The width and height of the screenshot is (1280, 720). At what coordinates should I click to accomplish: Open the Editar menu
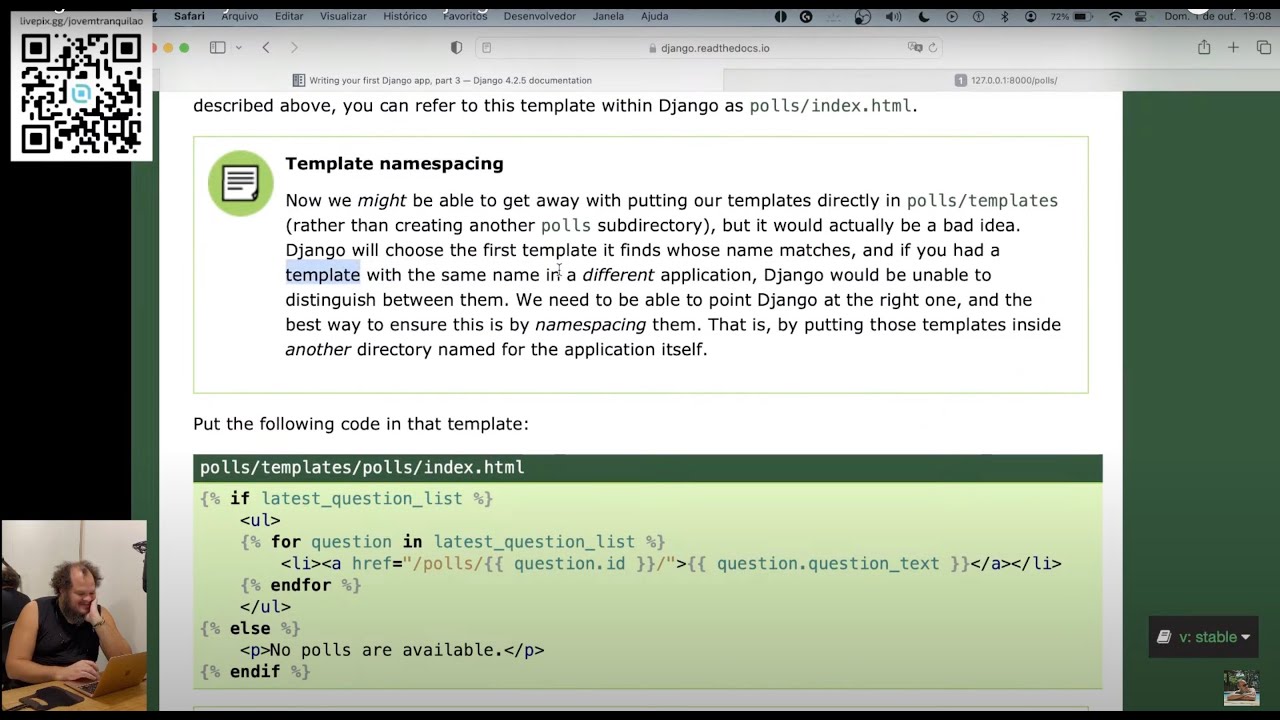(x=289, y=16)
